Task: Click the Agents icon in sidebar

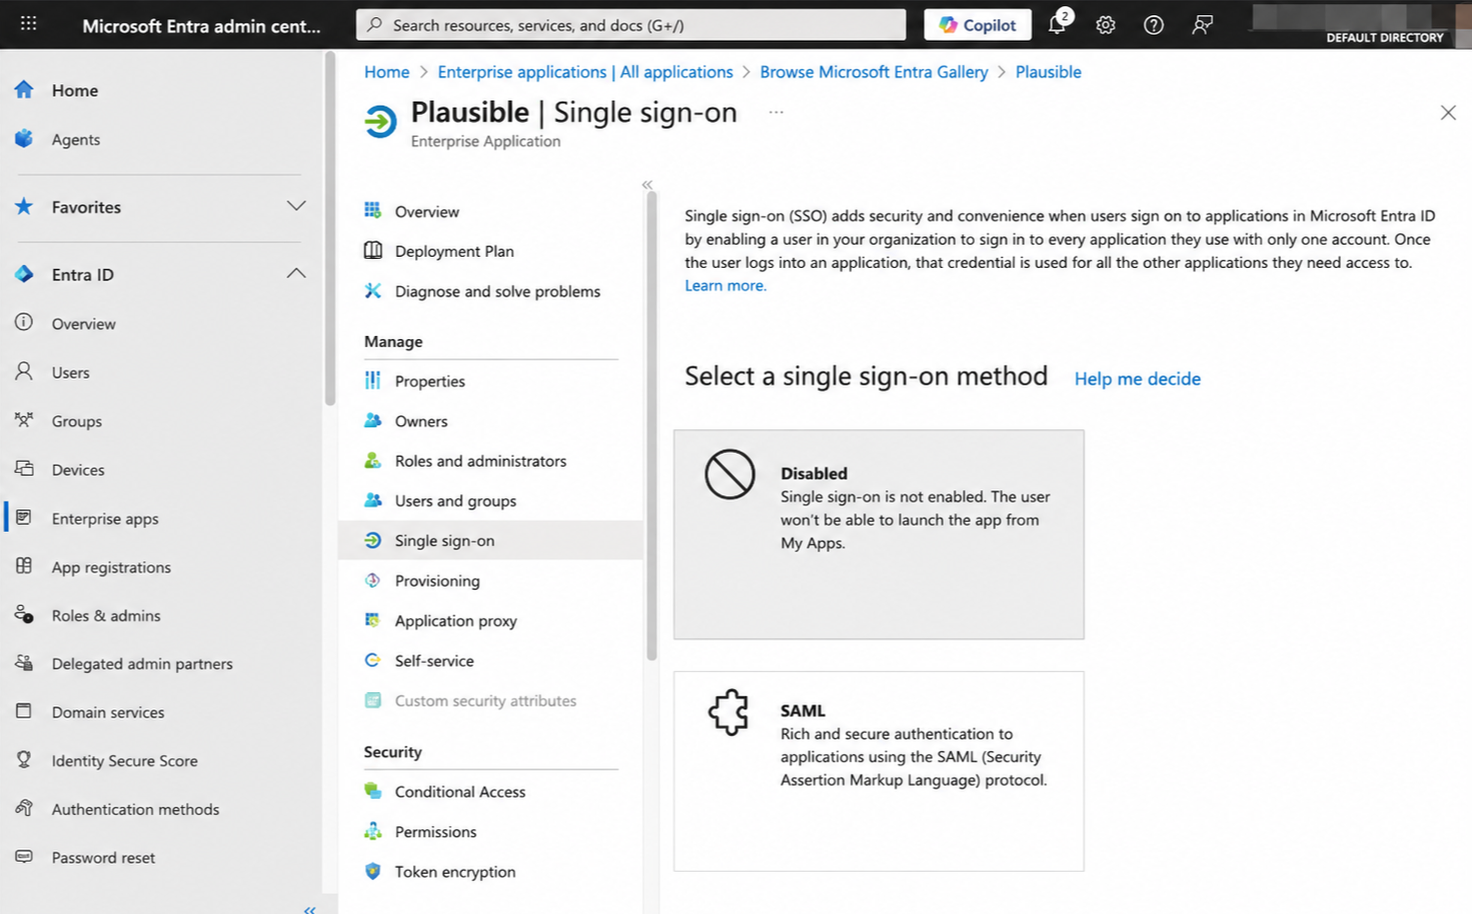Action: (24, 138)
